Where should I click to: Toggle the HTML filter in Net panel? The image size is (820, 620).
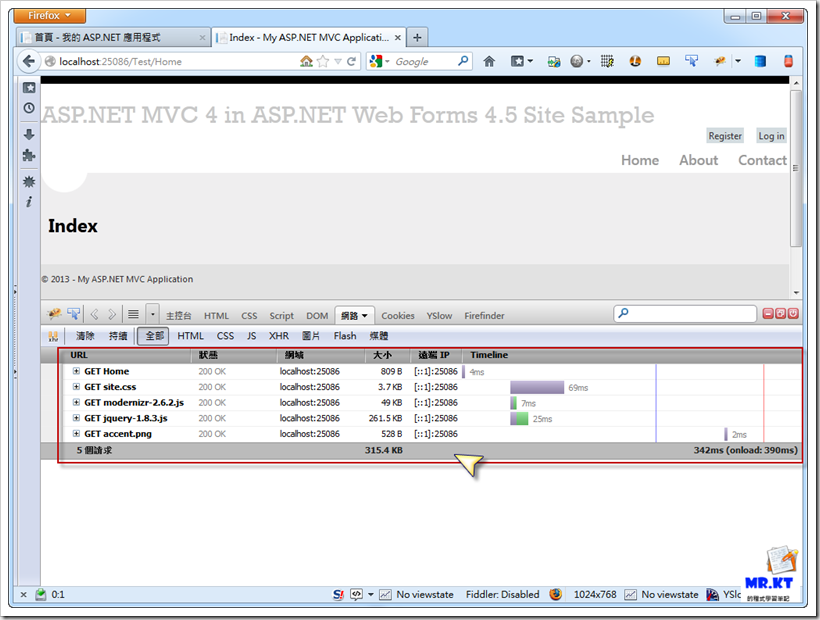click(190, 336)
